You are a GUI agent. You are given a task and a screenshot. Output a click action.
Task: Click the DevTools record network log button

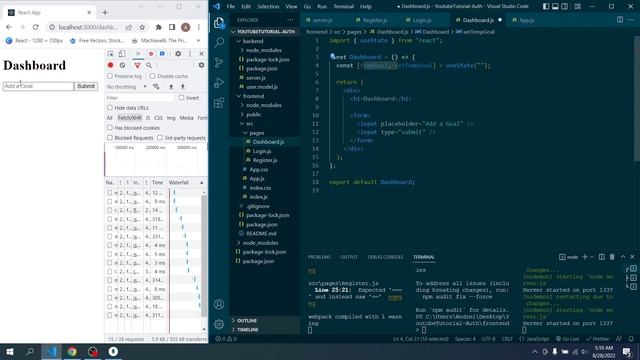pos(110,65)
